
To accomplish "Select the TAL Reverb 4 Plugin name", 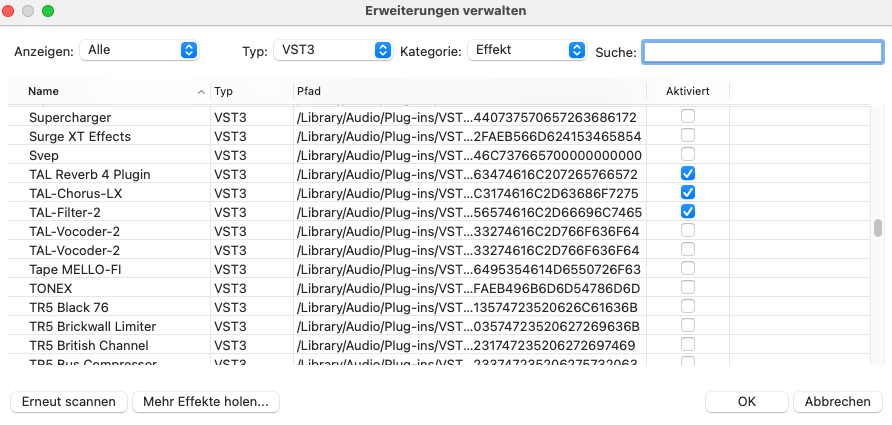I will [90, 175].
